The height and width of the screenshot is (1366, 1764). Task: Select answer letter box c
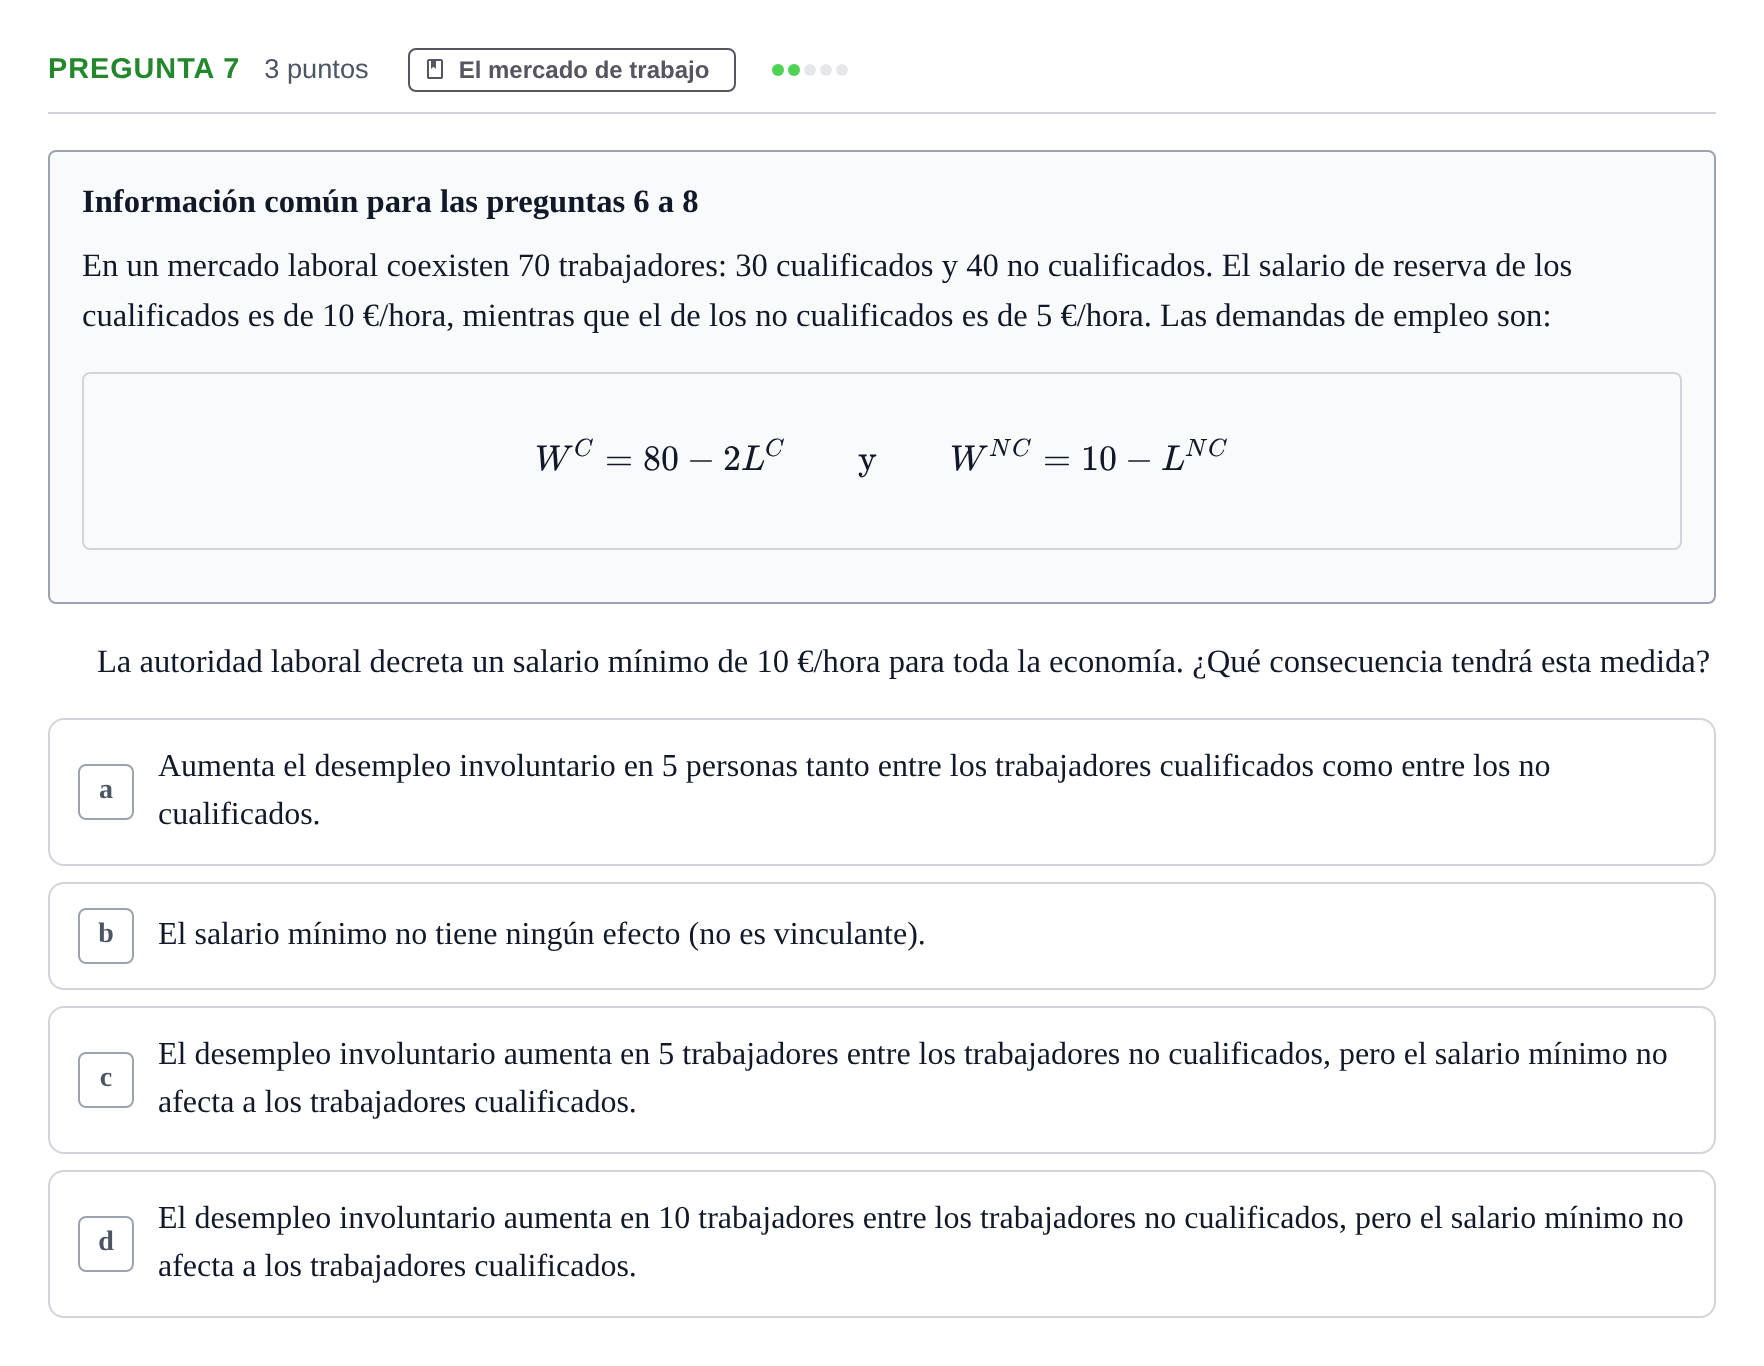pos(106,1080)
